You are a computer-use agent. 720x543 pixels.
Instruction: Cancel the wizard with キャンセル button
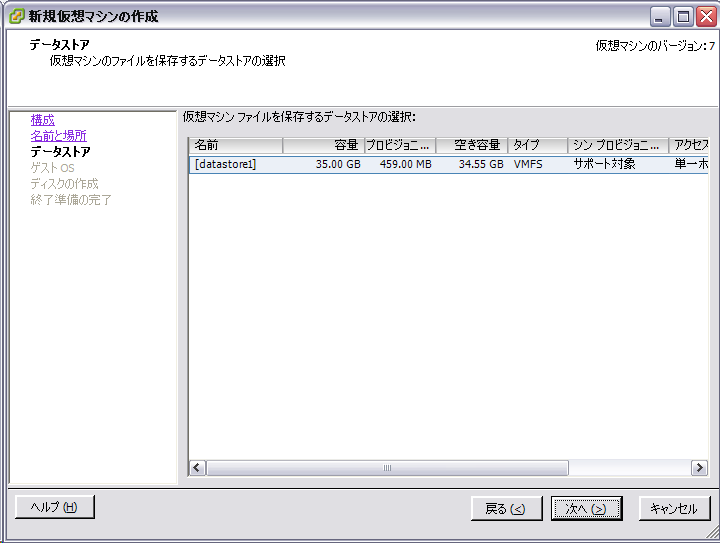(674, 508)
